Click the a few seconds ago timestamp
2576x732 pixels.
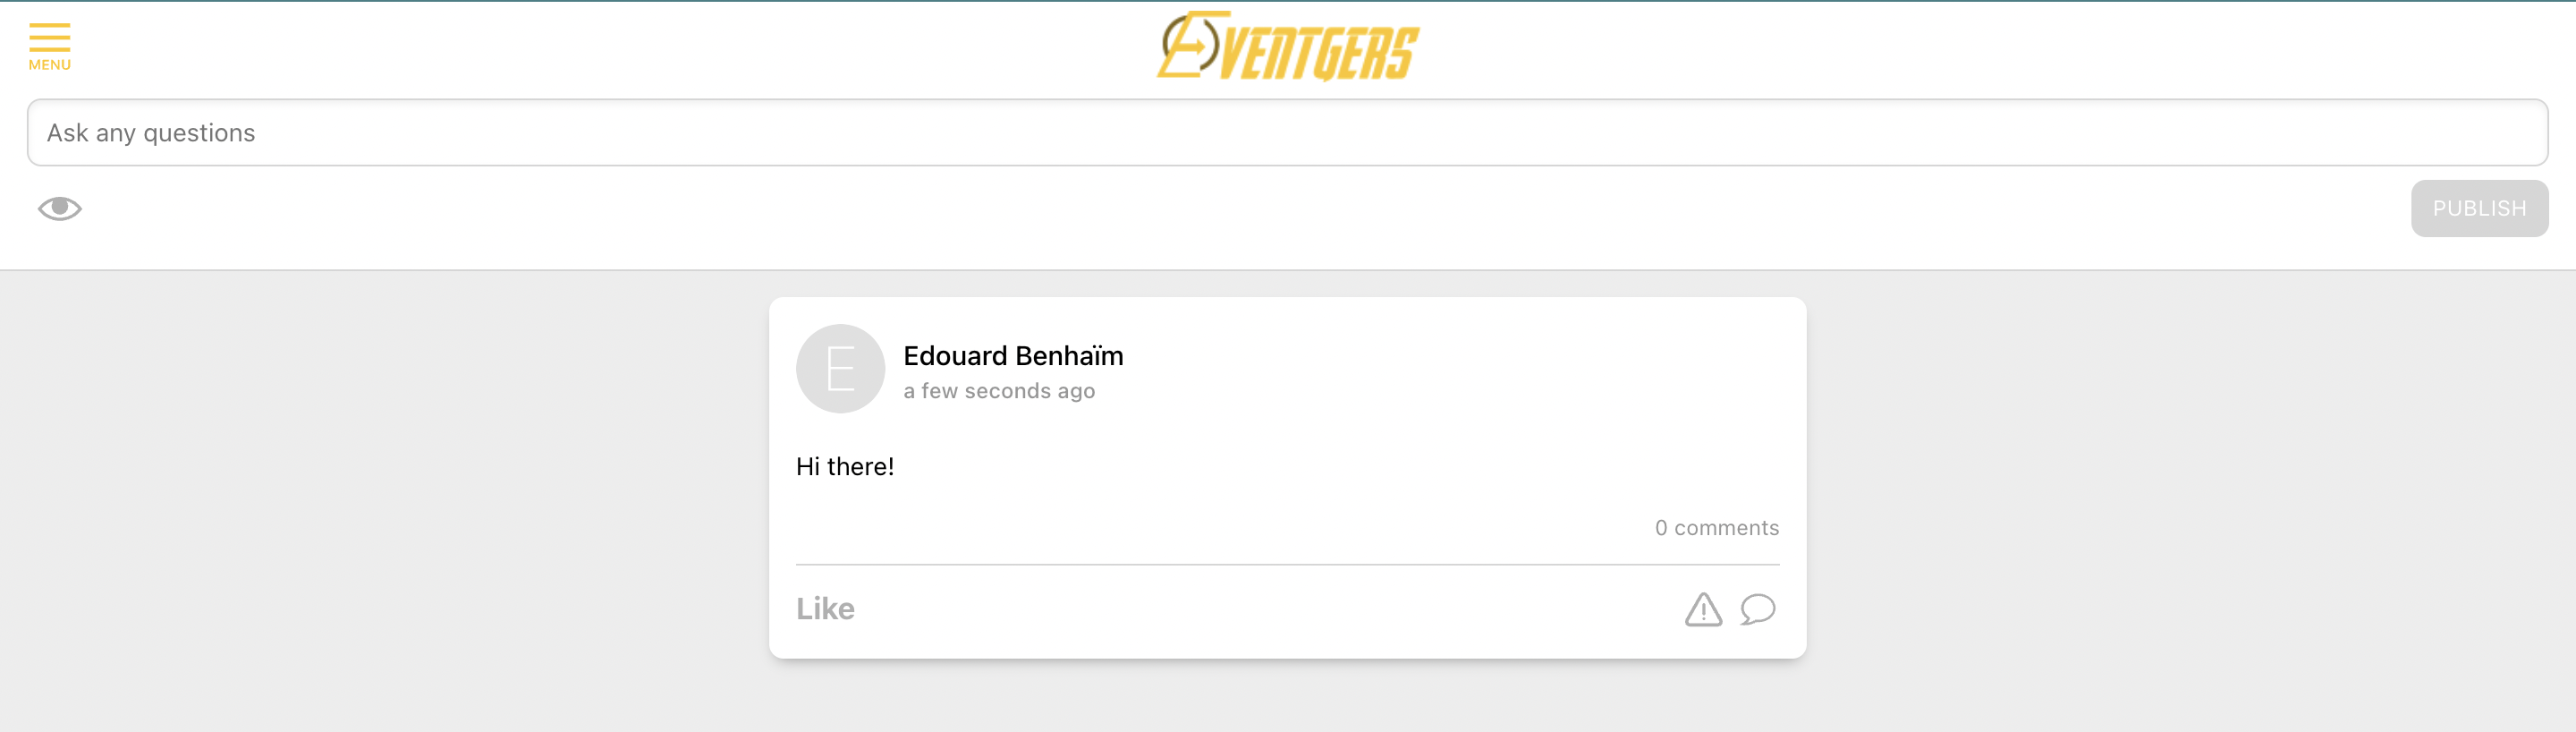999,391
